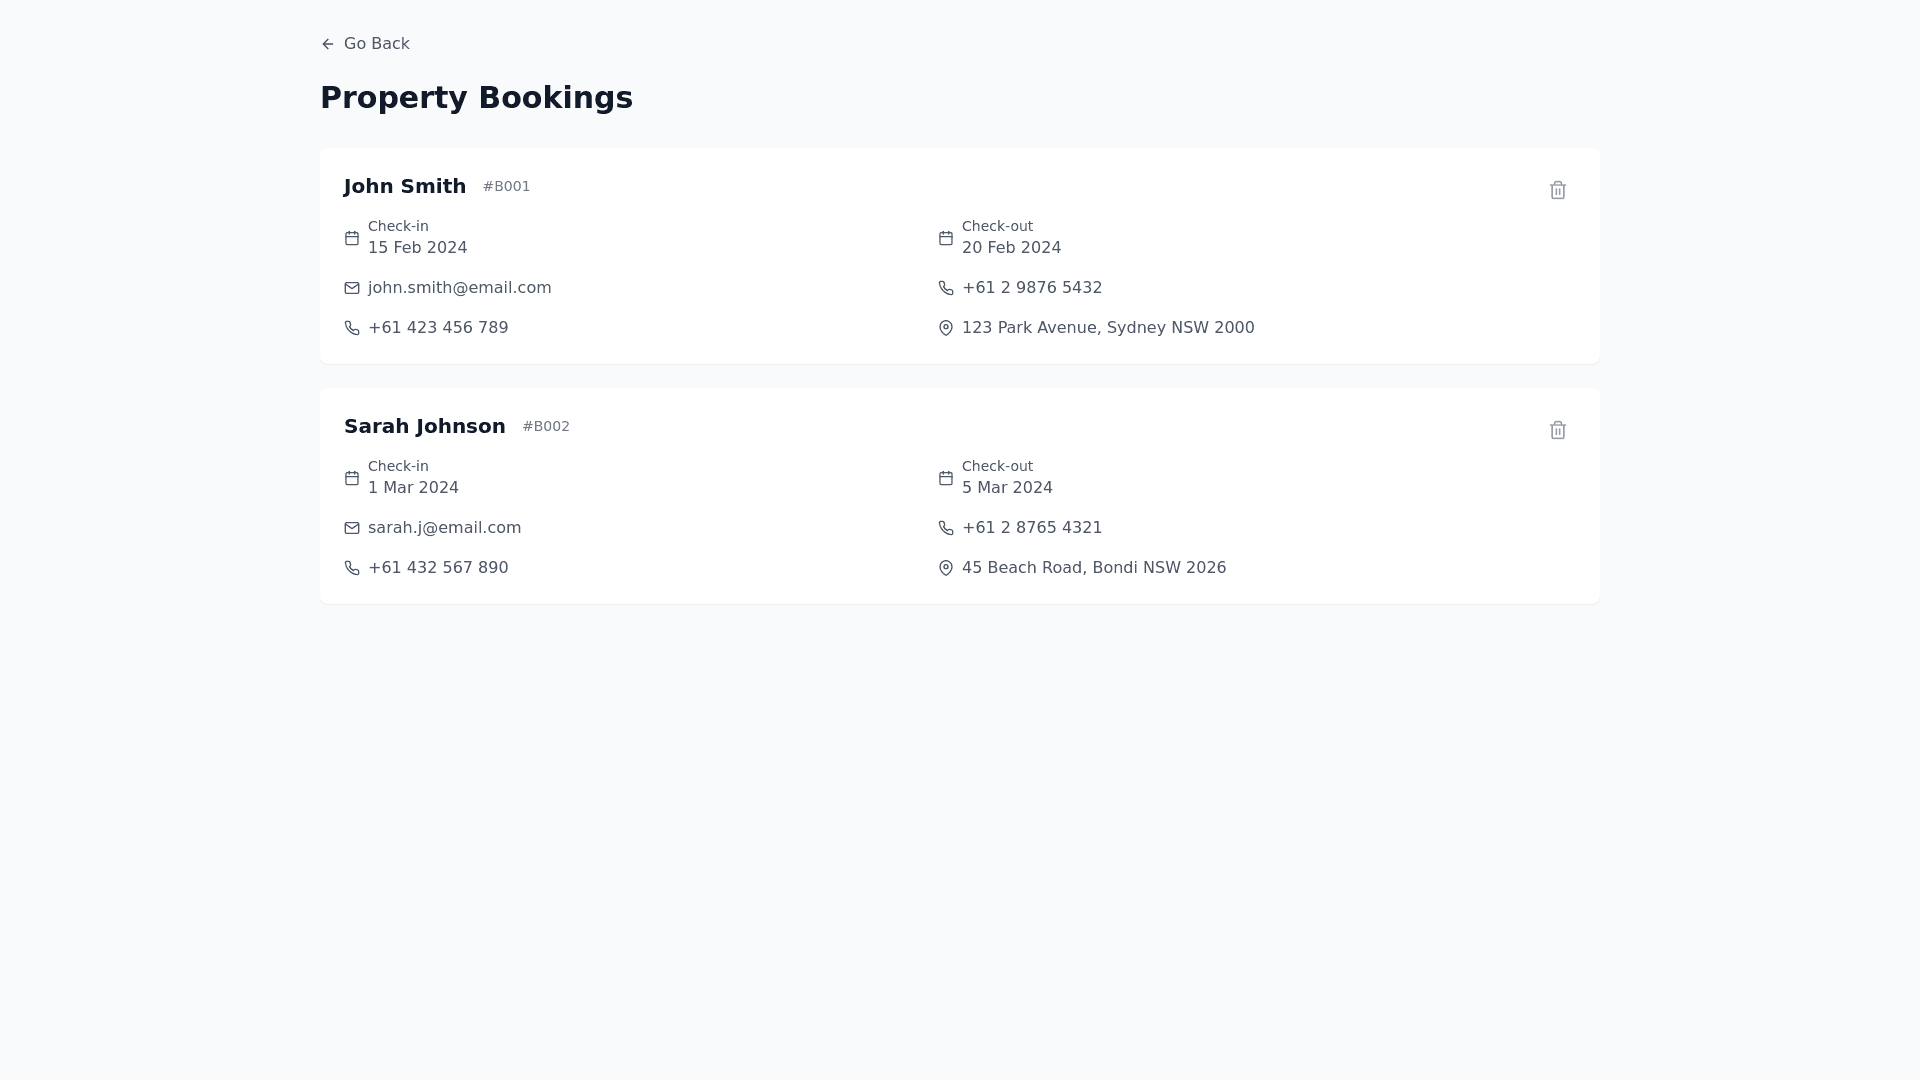Click the john.smith@email.com email address

[x=459, y=288]
